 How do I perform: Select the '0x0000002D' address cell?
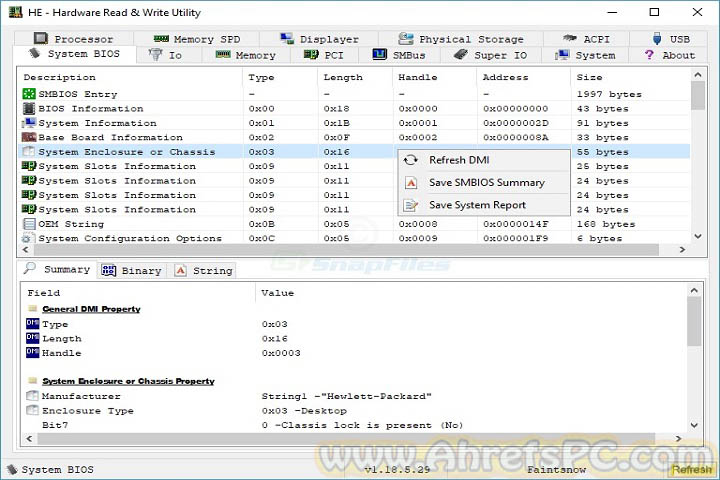point(515,123)
